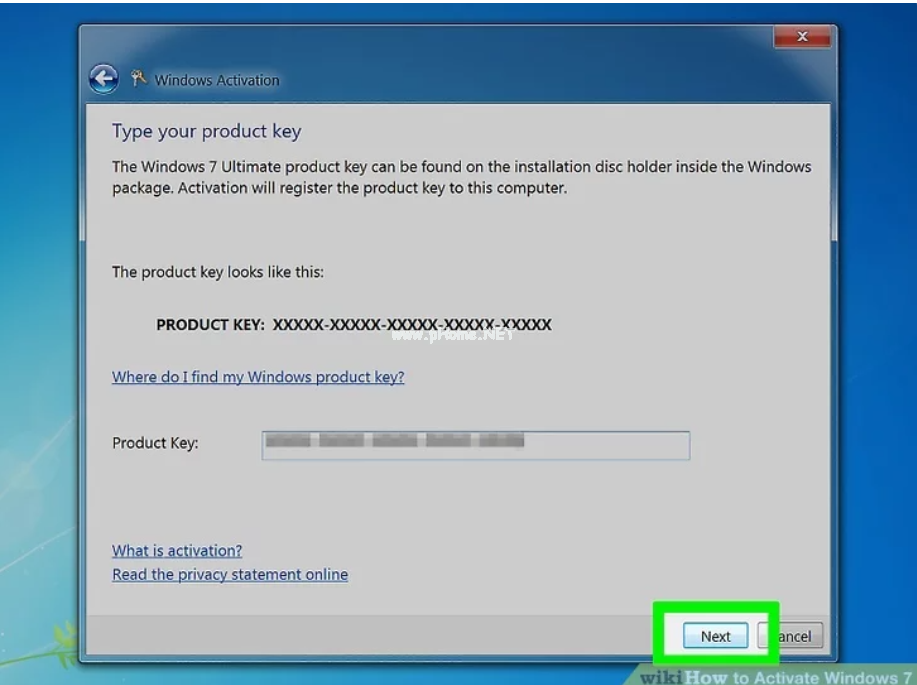The image size is (917, 685).
Task: Click the "How to Activate Windows 7" caption
Action: [800, 676]
